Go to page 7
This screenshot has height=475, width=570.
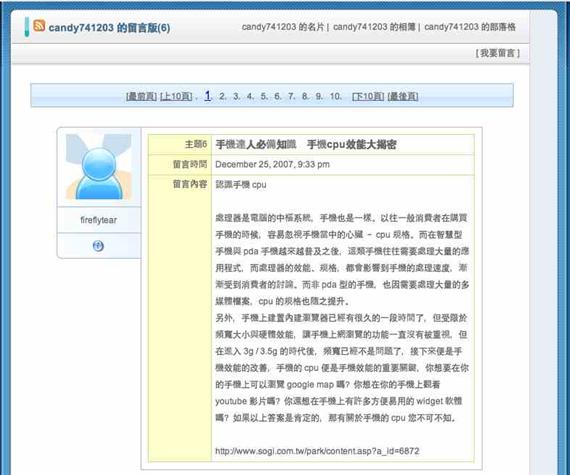(x=291, y=96)
